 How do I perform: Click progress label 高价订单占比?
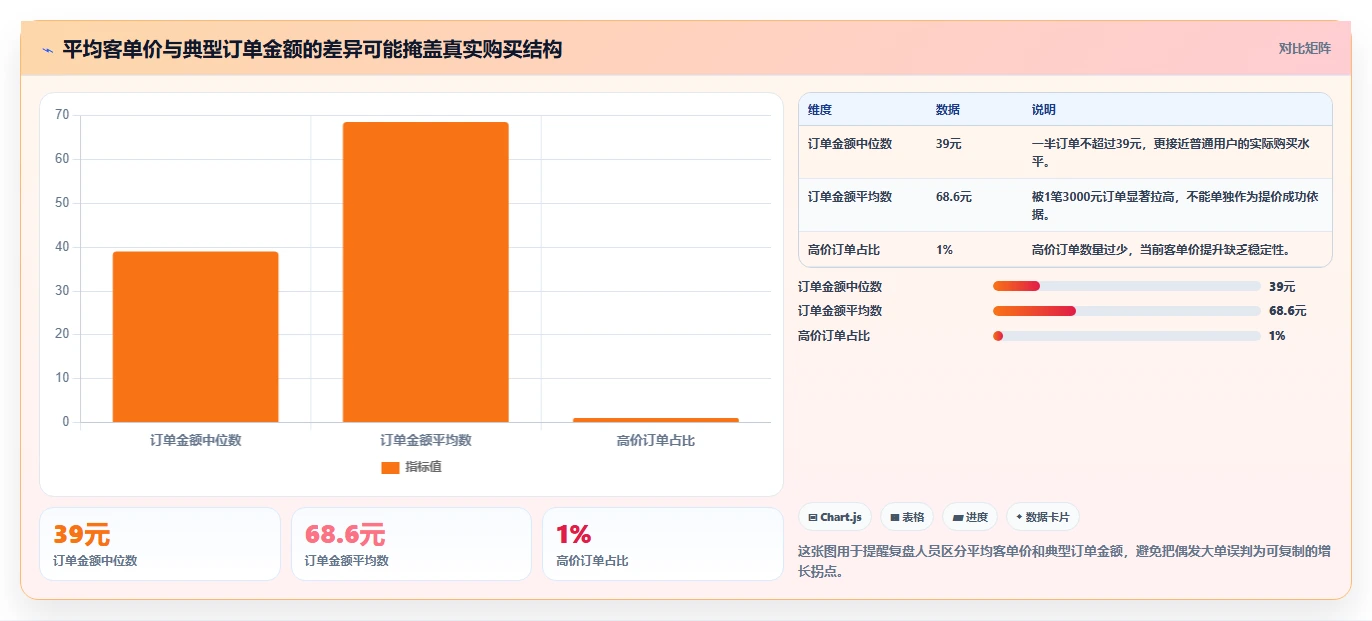pos(834,336)
